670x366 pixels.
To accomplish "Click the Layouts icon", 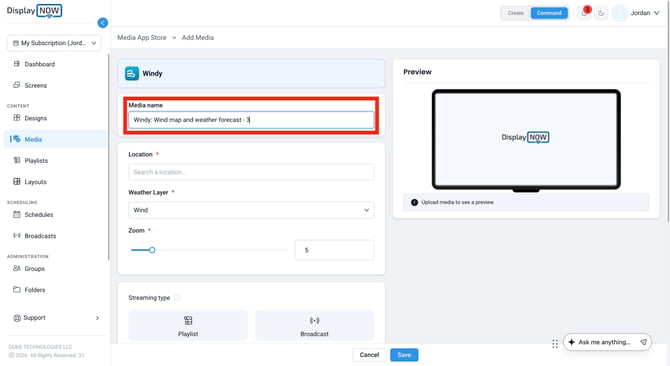I will 17,182.
